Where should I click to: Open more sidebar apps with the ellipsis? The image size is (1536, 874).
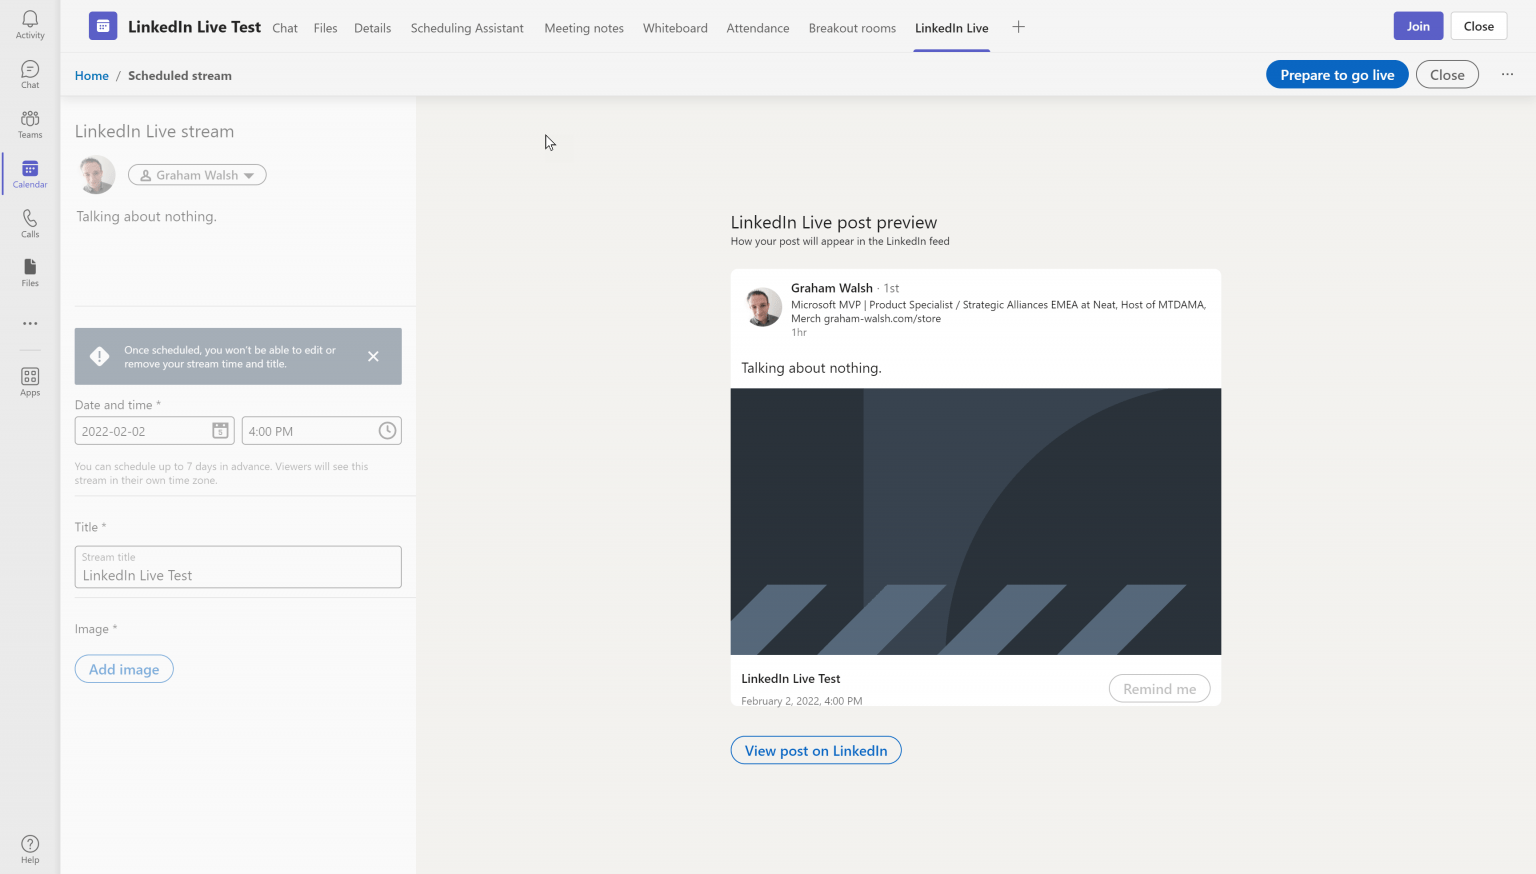tap(29, 323)
